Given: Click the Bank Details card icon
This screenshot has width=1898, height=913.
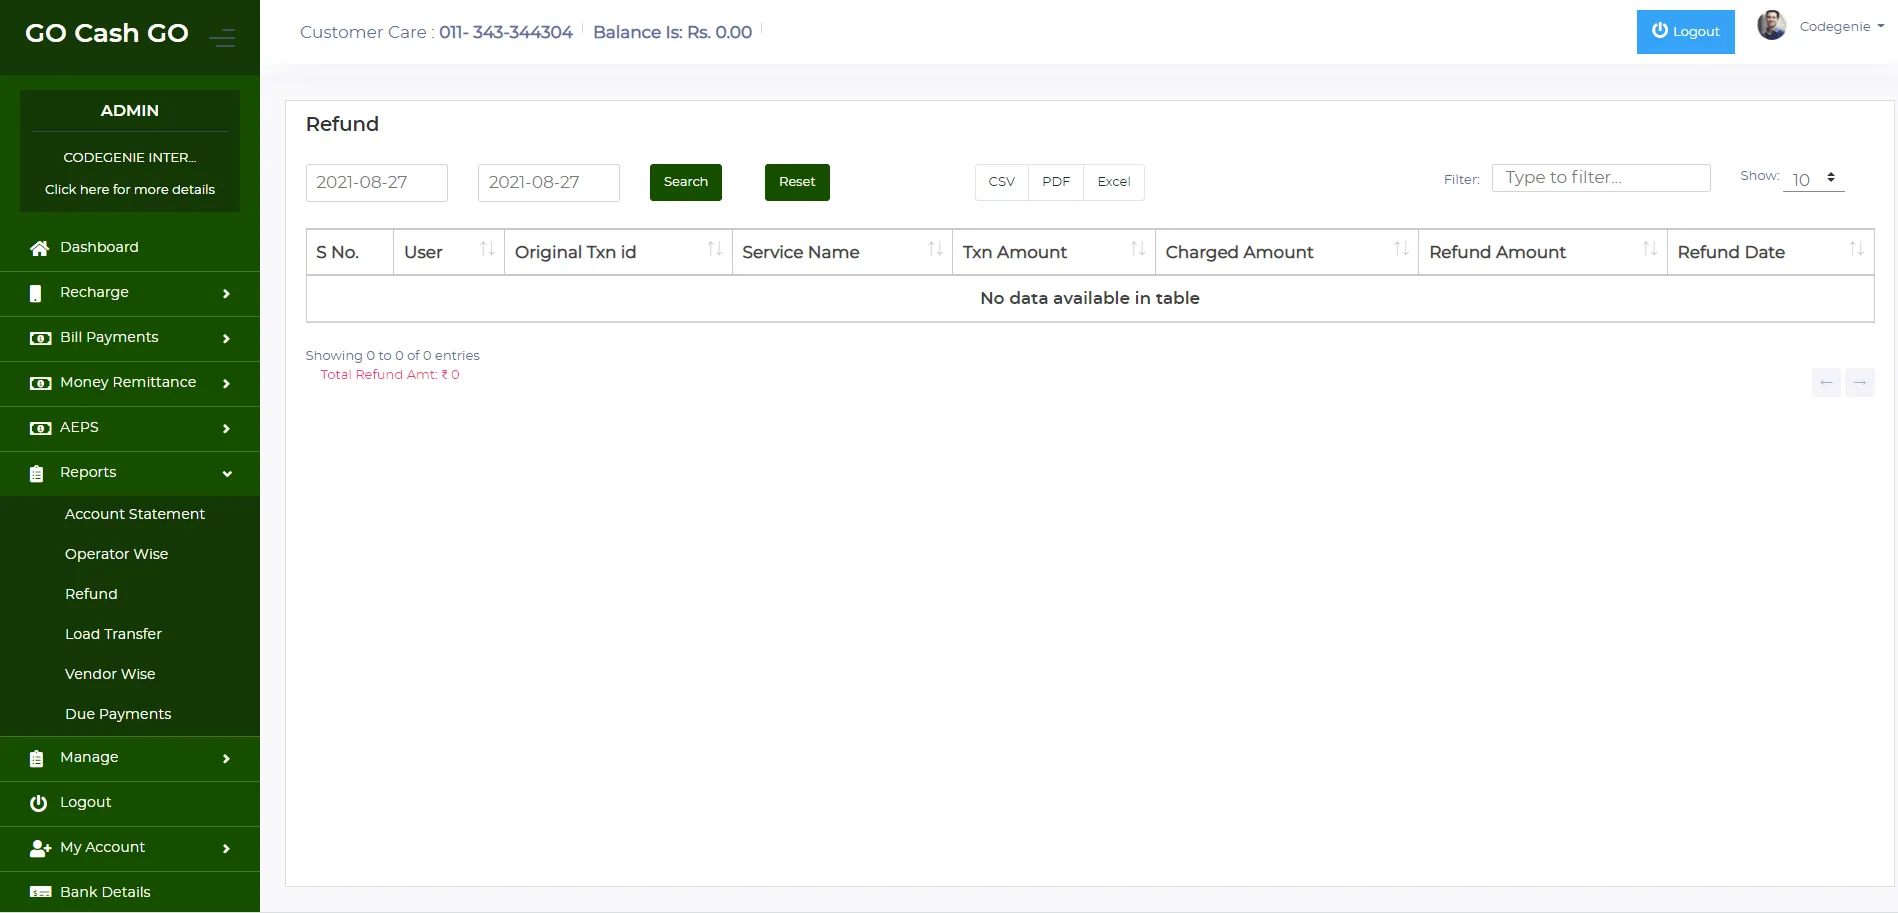Looking at the screenshot, I should point(40,892).
